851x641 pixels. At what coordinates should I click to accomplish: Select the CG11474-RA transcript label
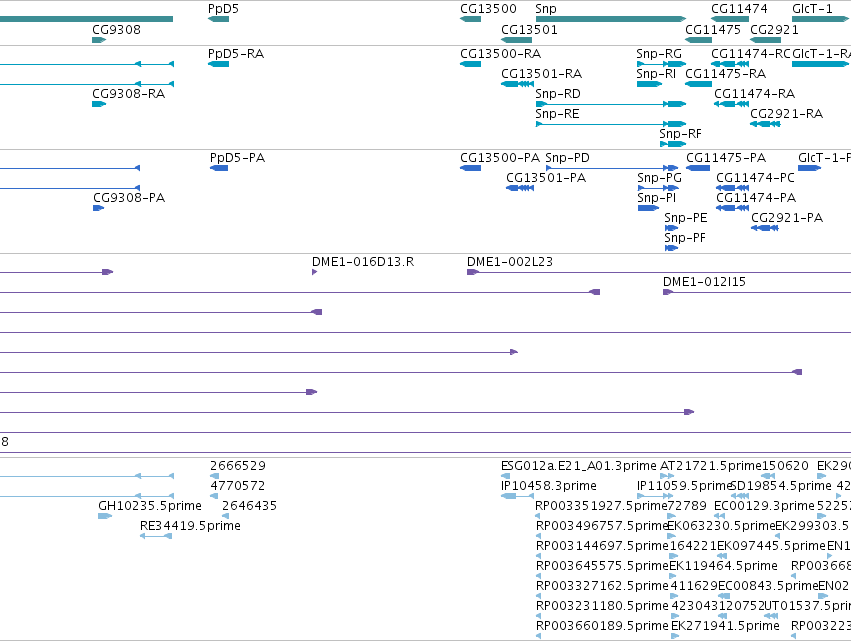click(754, 93)
